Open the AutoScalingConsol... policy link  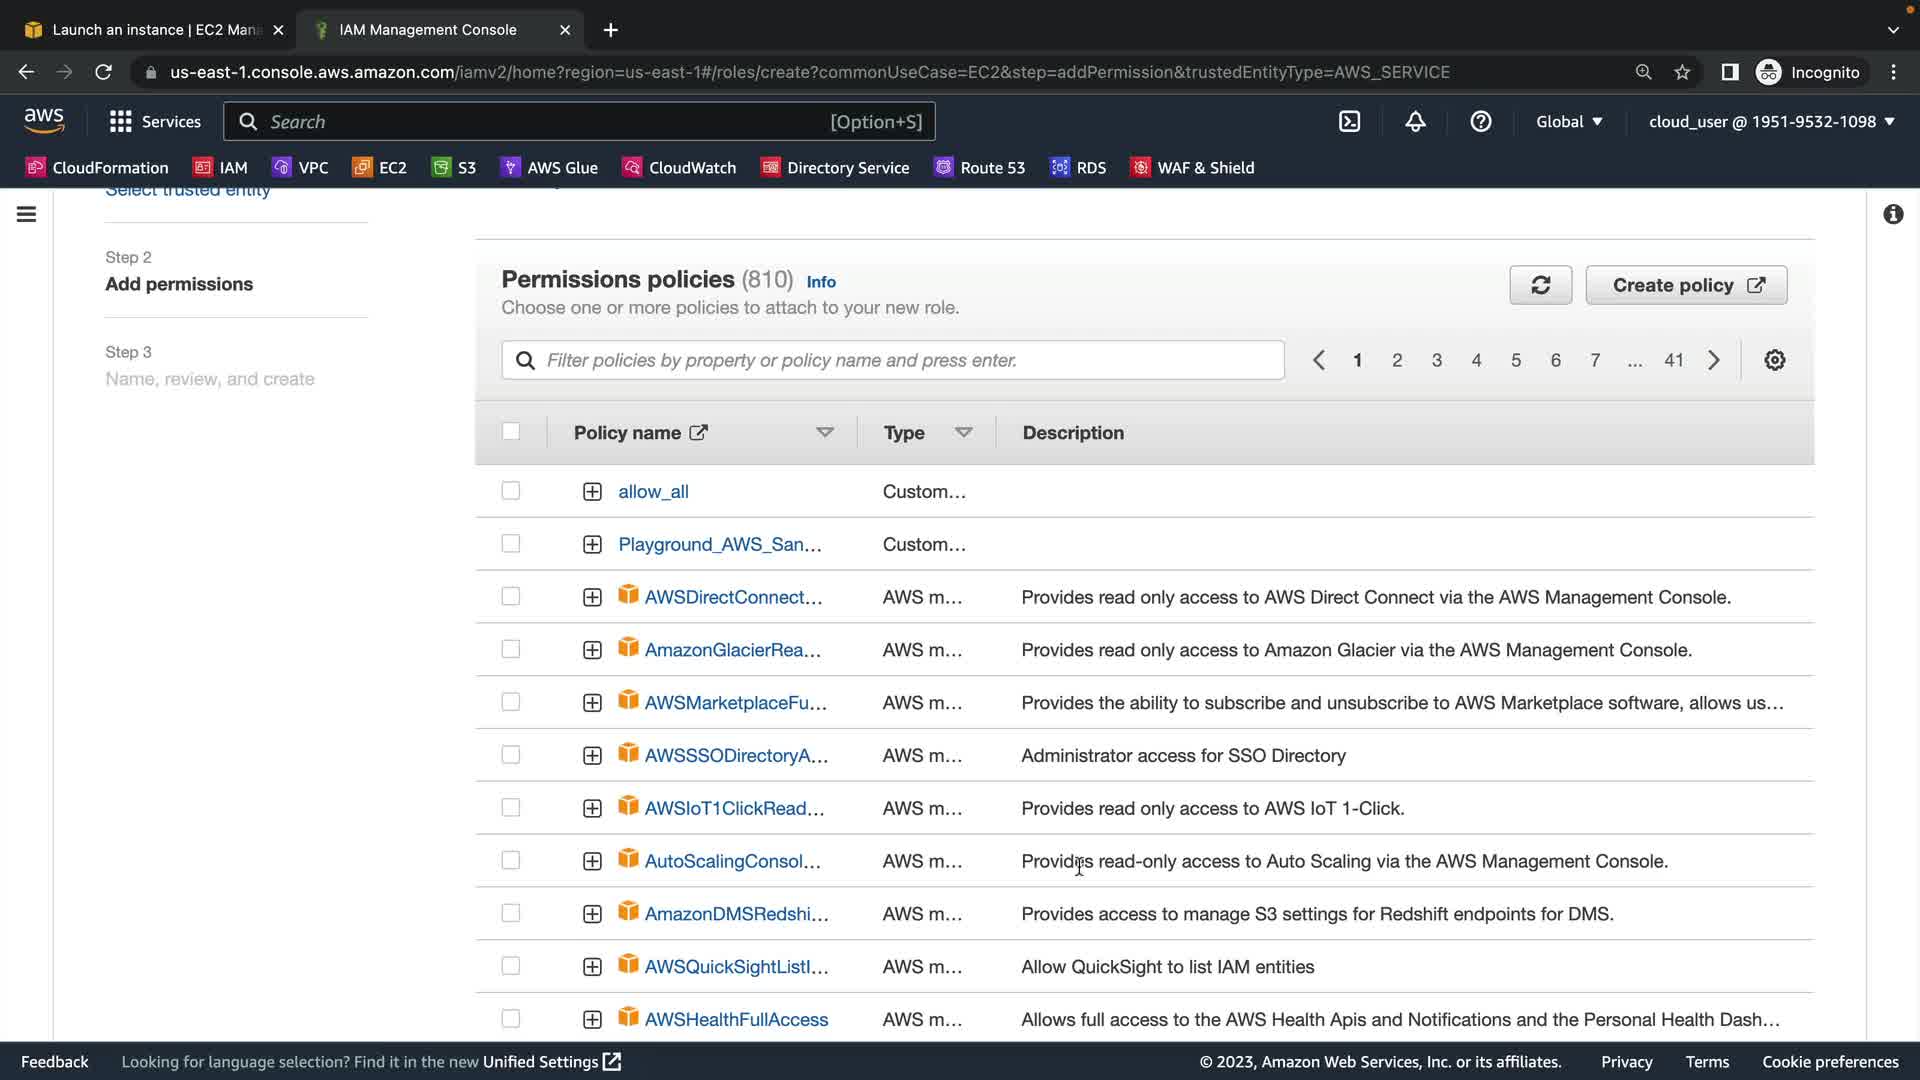[732, 861]
